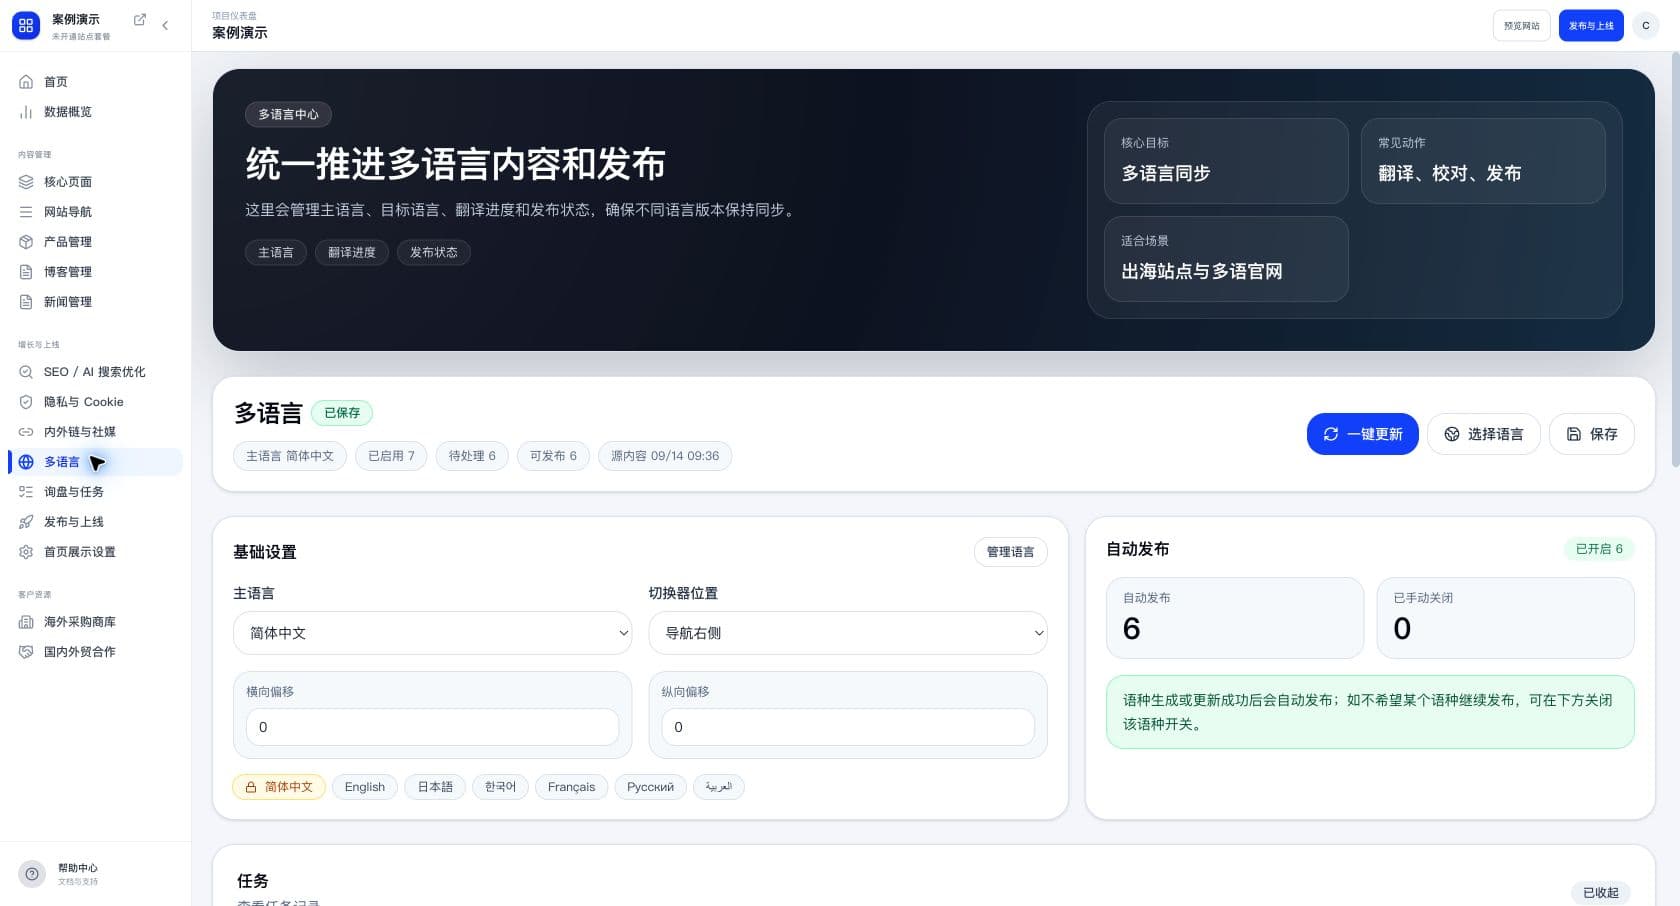Click the blue 发布与上线 header button

pyautogui.click(x=1591, y=26)
